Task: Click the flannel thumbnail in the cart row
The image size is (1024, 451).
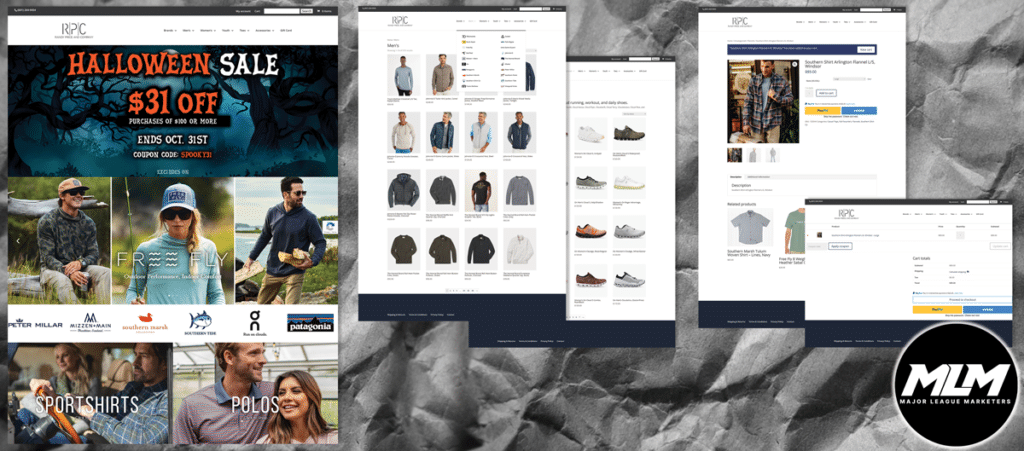Action: (821, 235)
